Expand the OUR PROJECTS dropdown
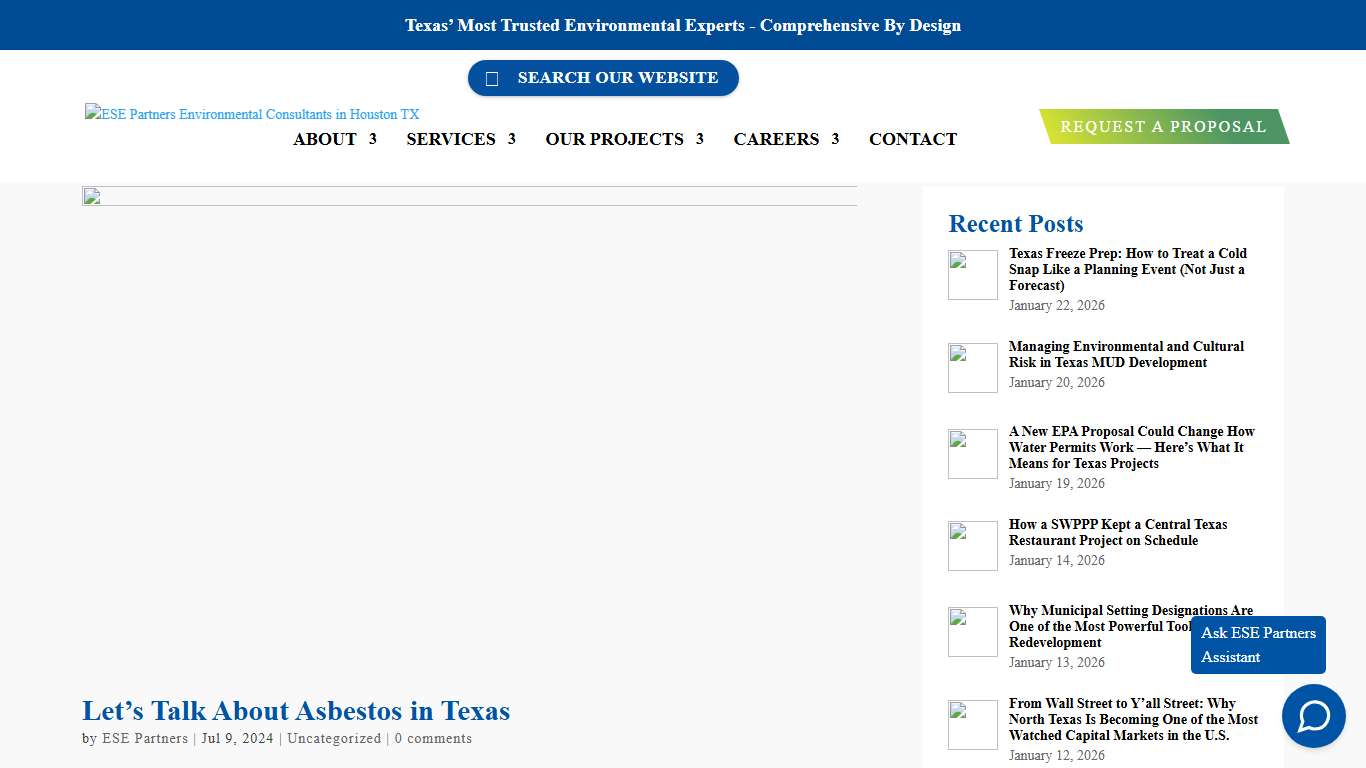This screenshot has height=768, width=1366. [x=613, y=139]
